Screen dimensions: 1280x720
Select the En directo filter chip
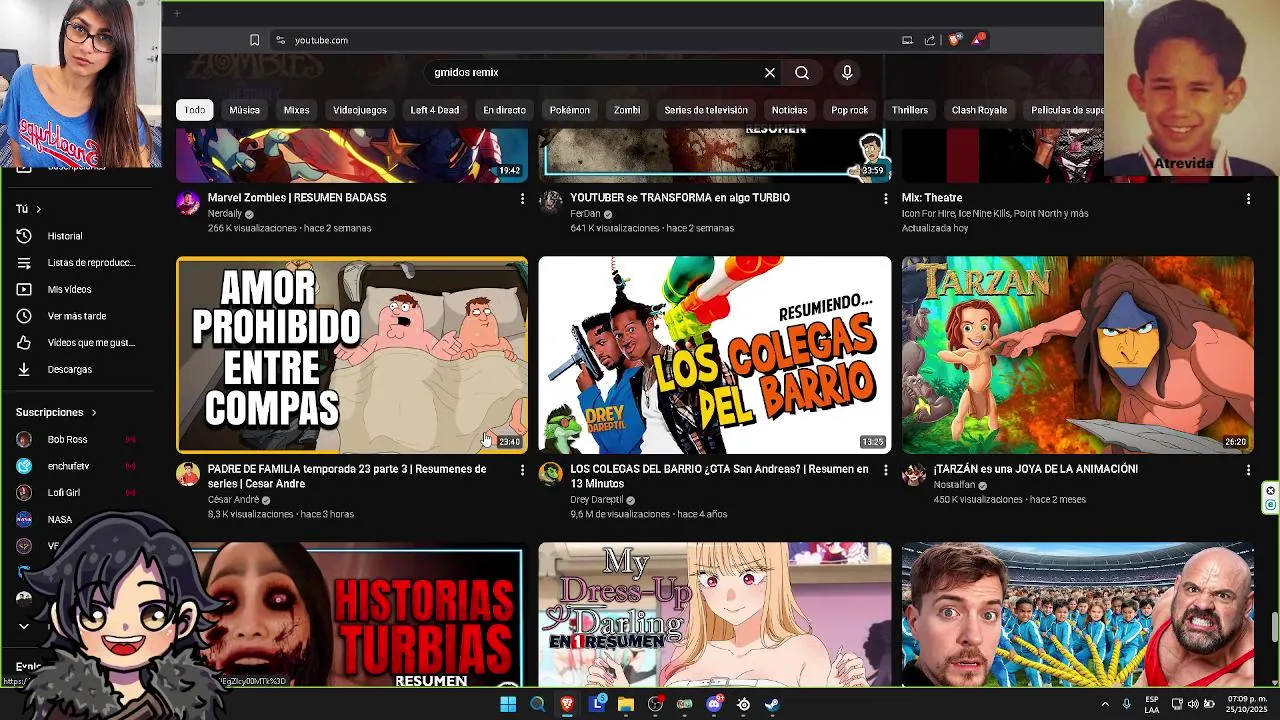tap(504, 110)
